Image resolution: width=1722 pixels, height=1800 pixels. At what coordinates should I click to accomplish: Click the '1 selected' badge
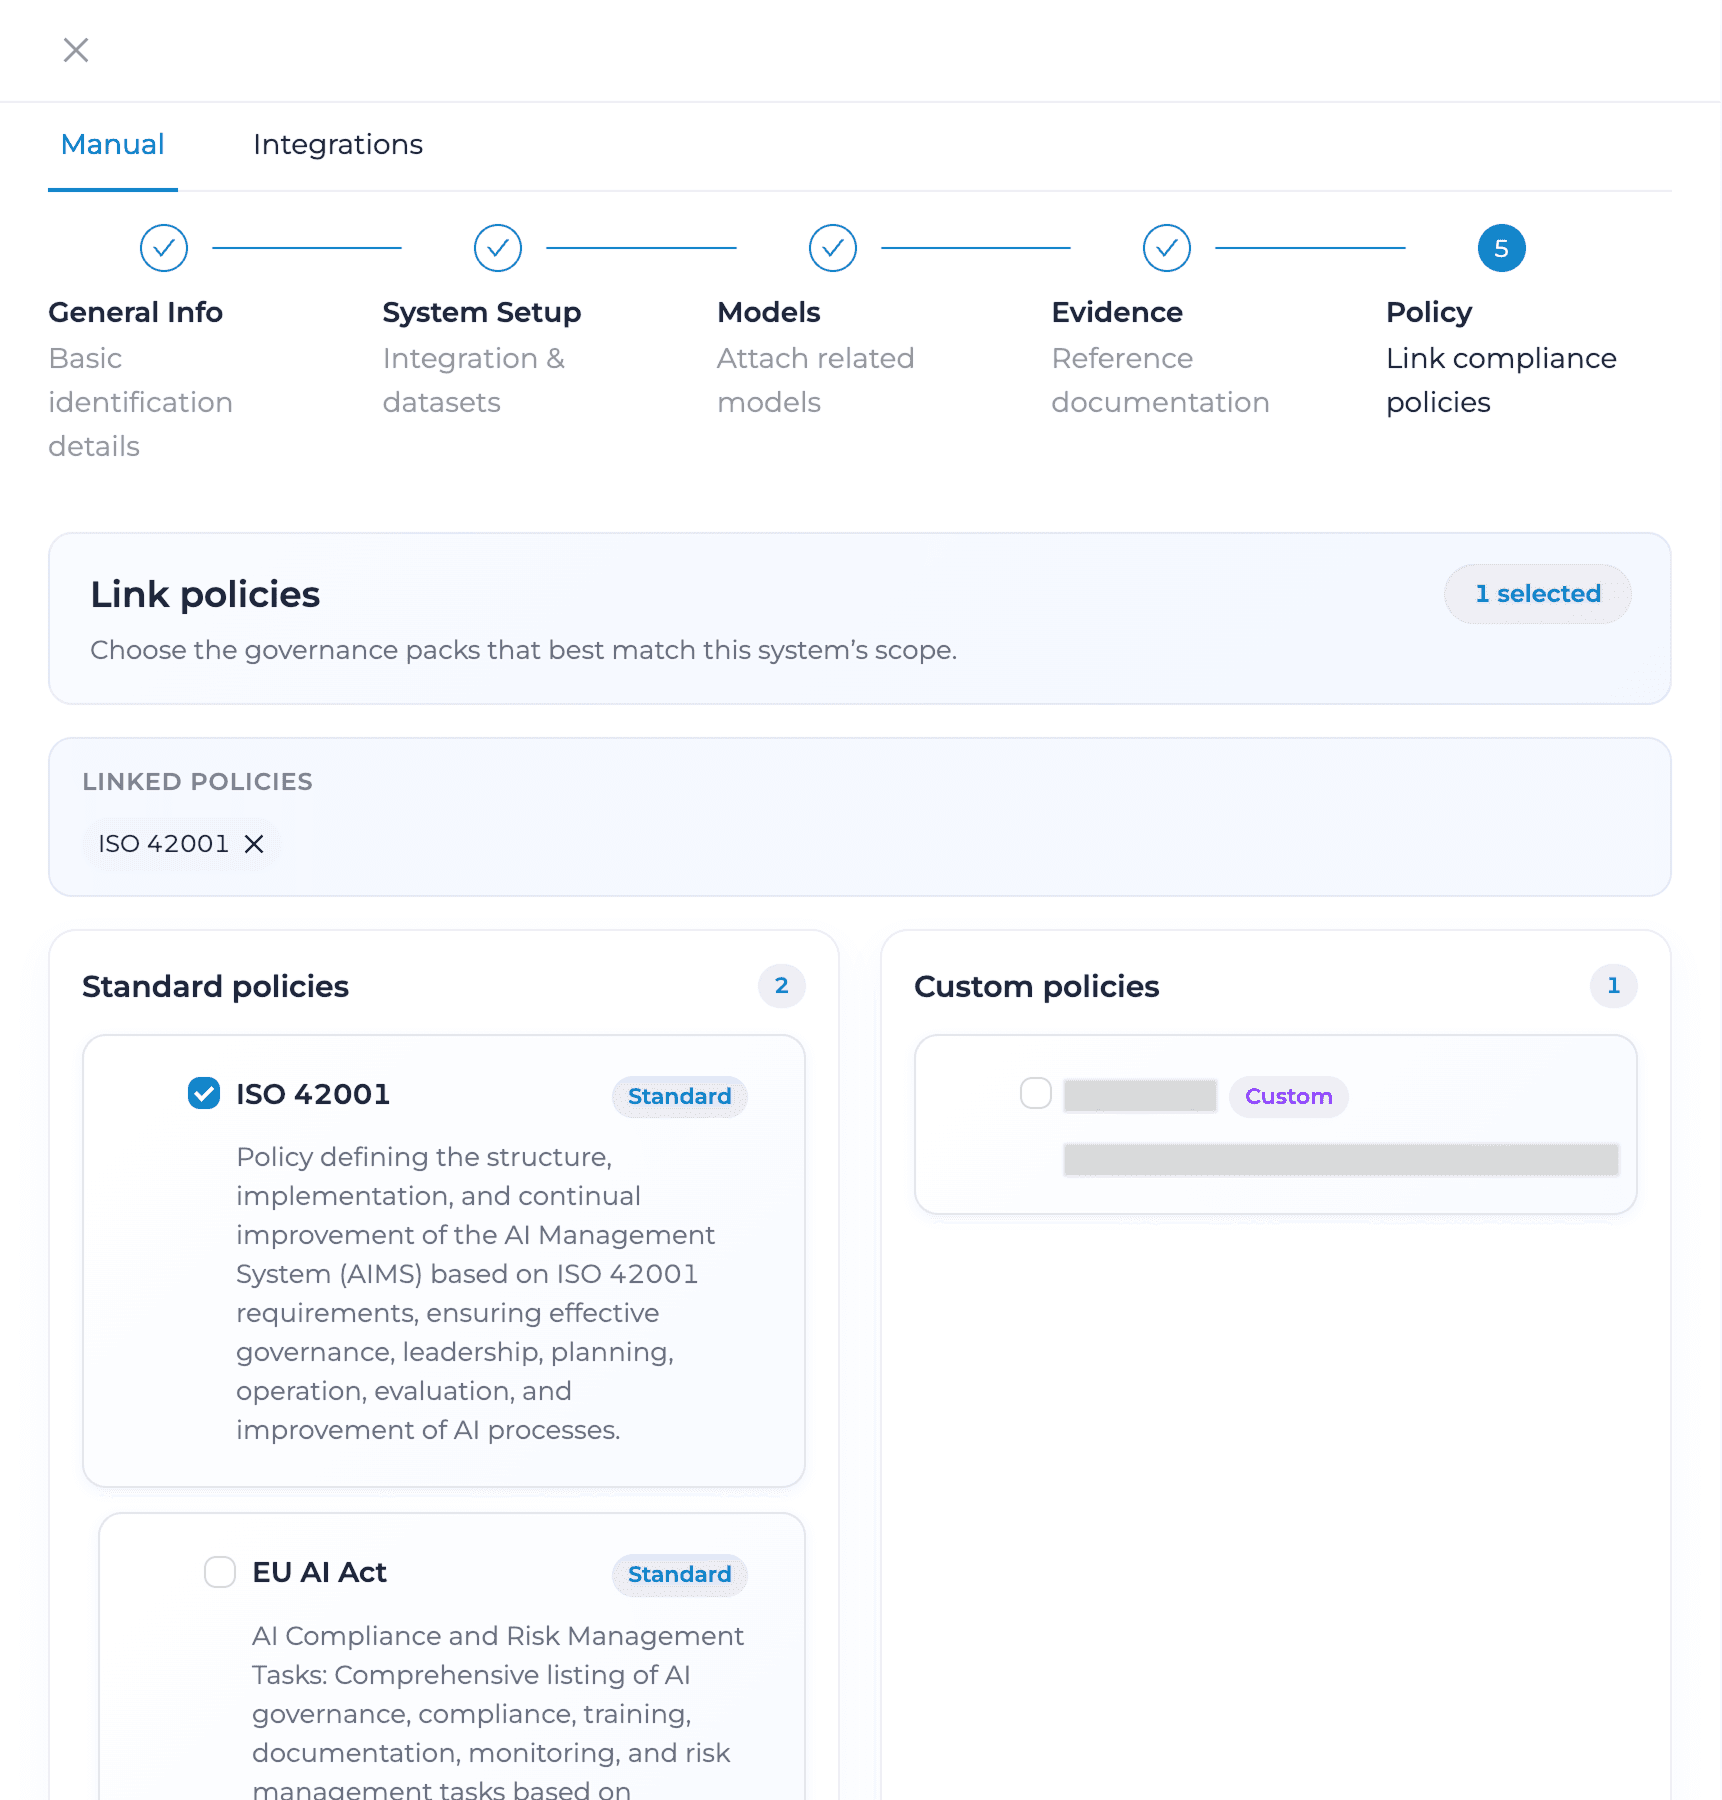coord(1537,594)
